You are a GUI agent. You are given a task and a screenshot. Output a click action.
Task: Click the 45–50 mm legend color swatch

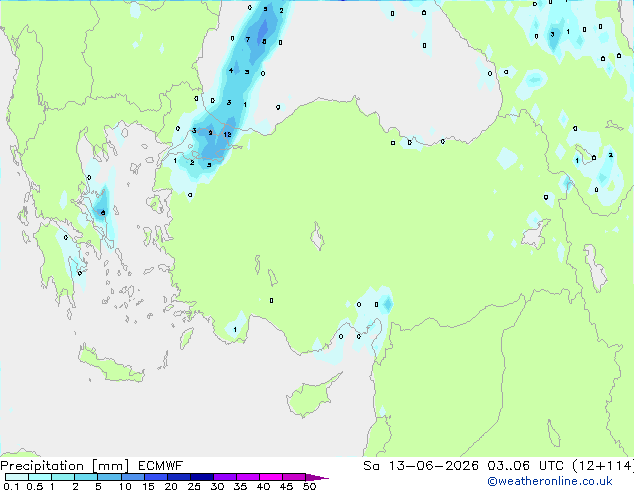coord(294,477)
